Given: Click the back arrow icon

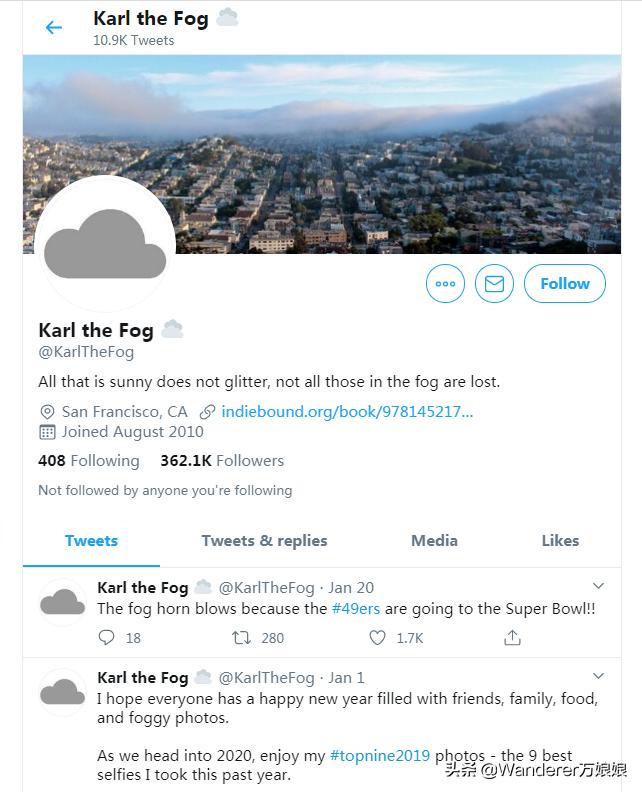Looking at the screenshot, I should click(54, 28).
